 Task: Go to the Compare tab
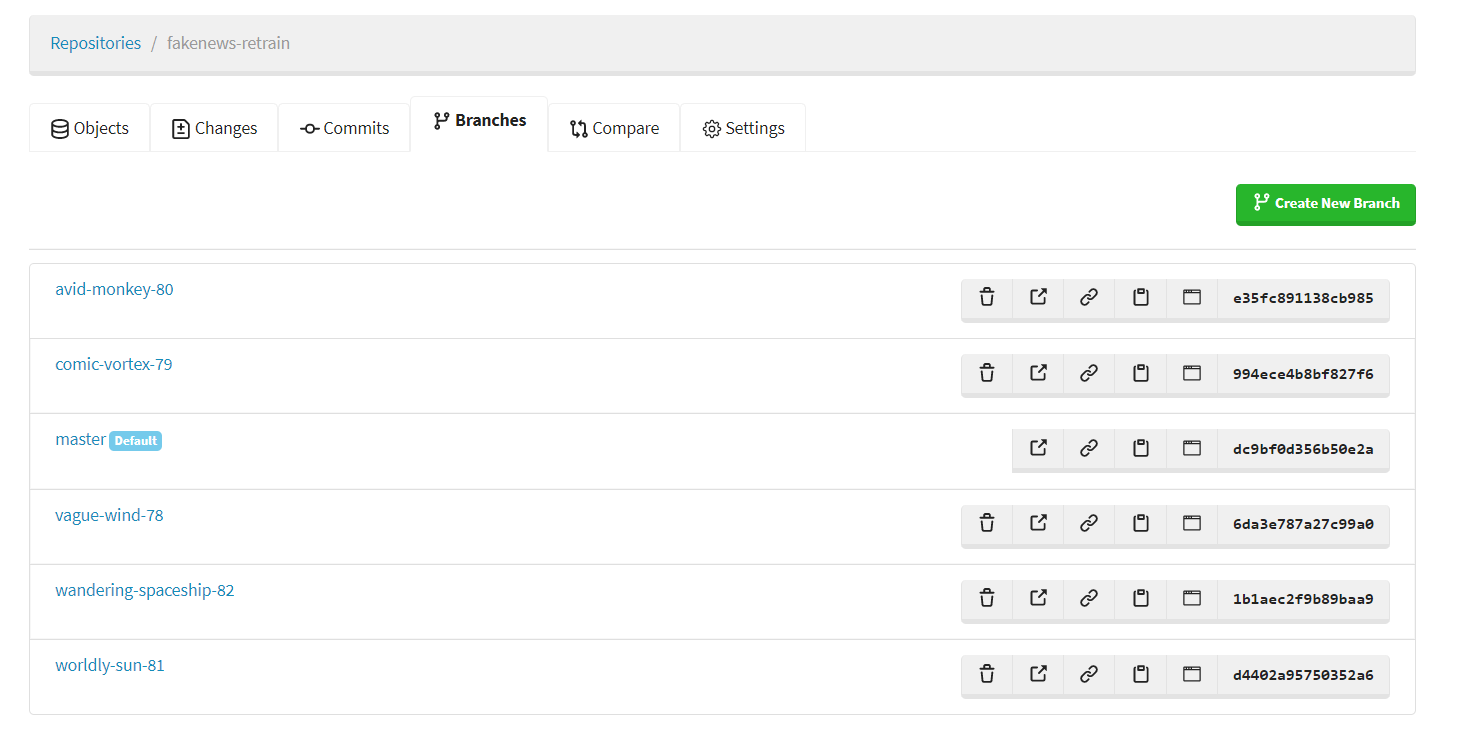[x=614, y=128]
